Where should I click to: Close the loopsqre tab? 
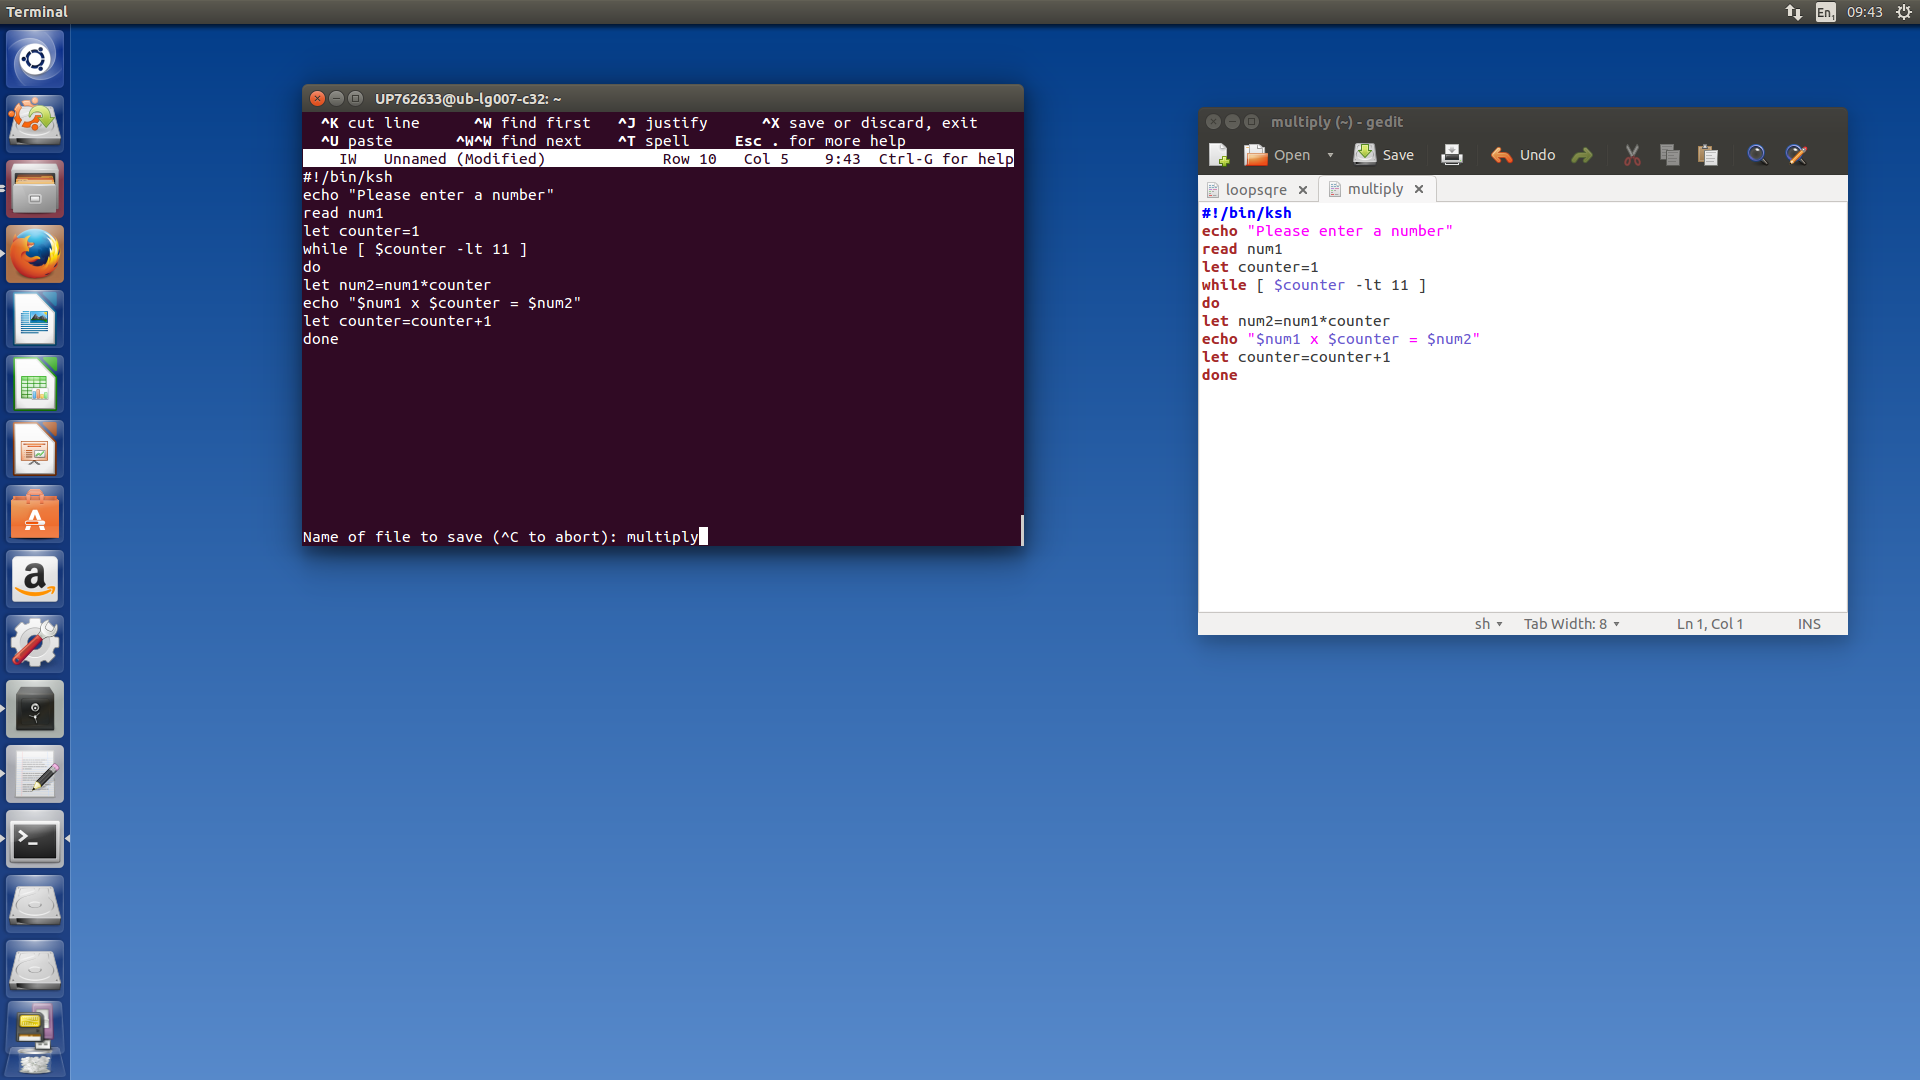coord(1303,190)
